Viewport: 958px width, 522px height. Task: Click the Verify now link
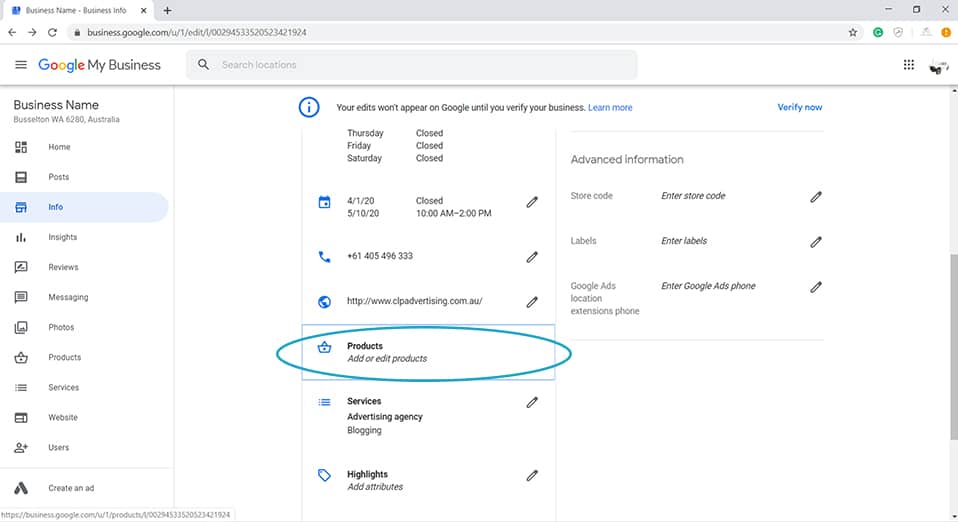pyautogui.click(x=799, y=107)
